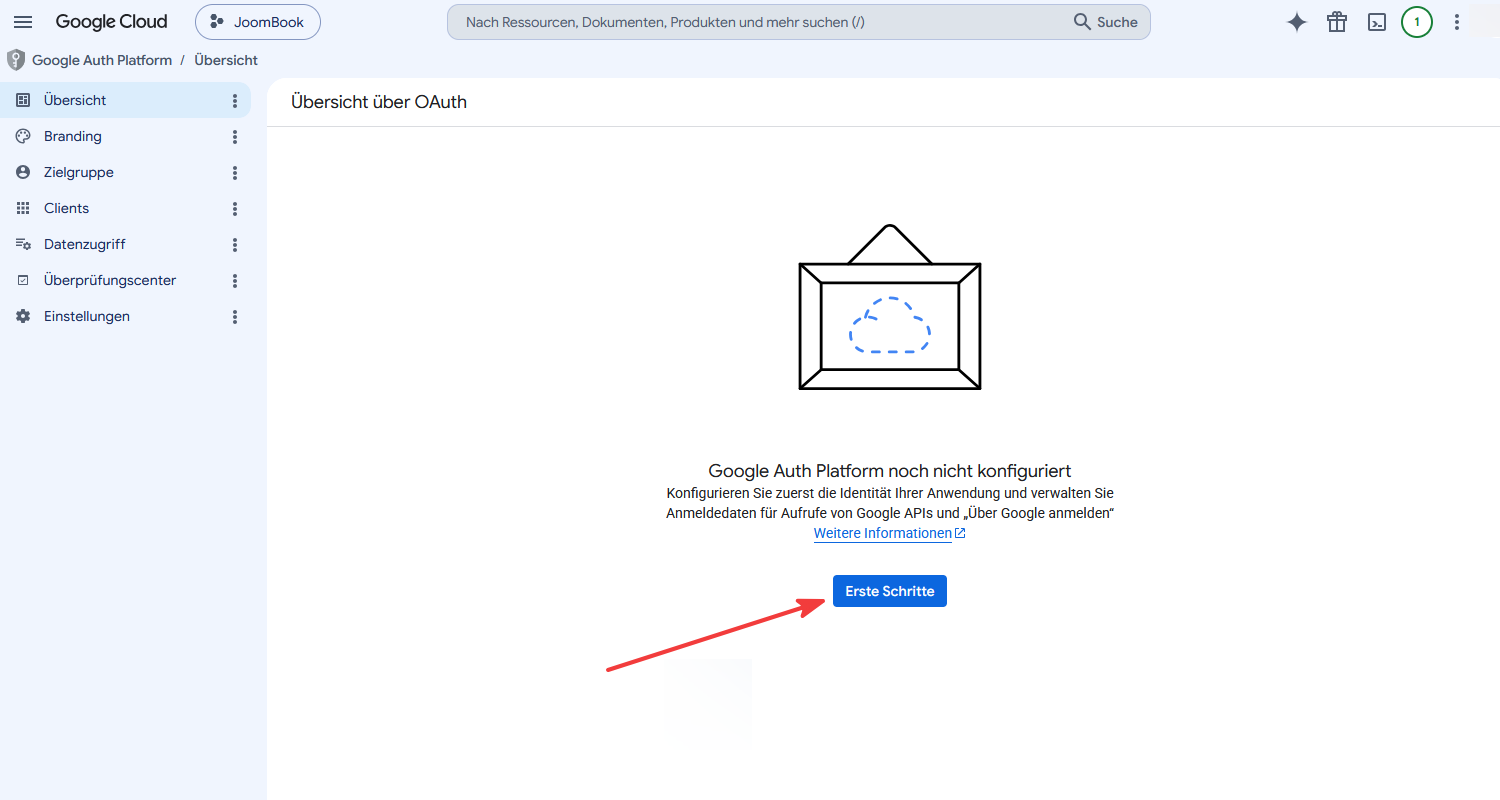This screenshot has width=1500, height=800.
Task: Click the Clients grid icon
Action: (x=23, y=208)
